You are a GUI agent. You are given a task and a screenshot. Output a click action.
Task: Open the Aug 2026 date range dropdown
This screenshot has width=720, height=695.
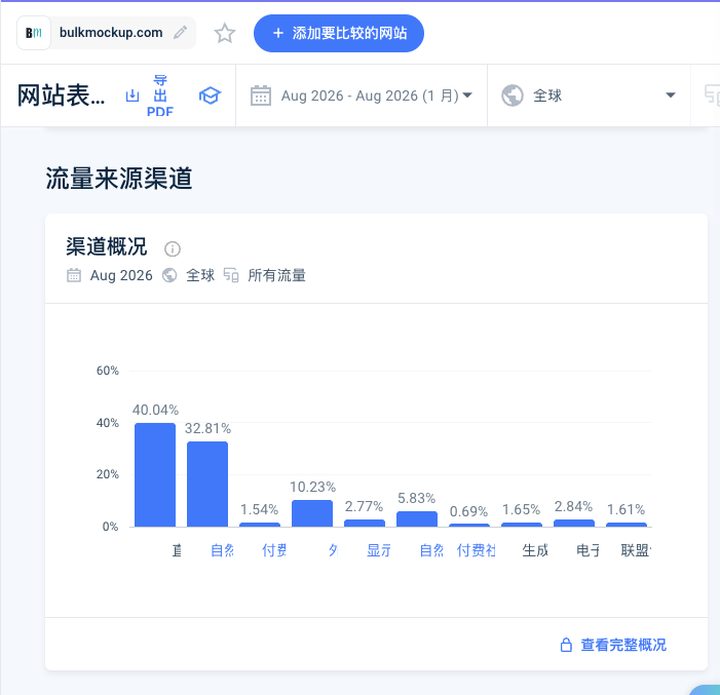[x=361, y=95]
